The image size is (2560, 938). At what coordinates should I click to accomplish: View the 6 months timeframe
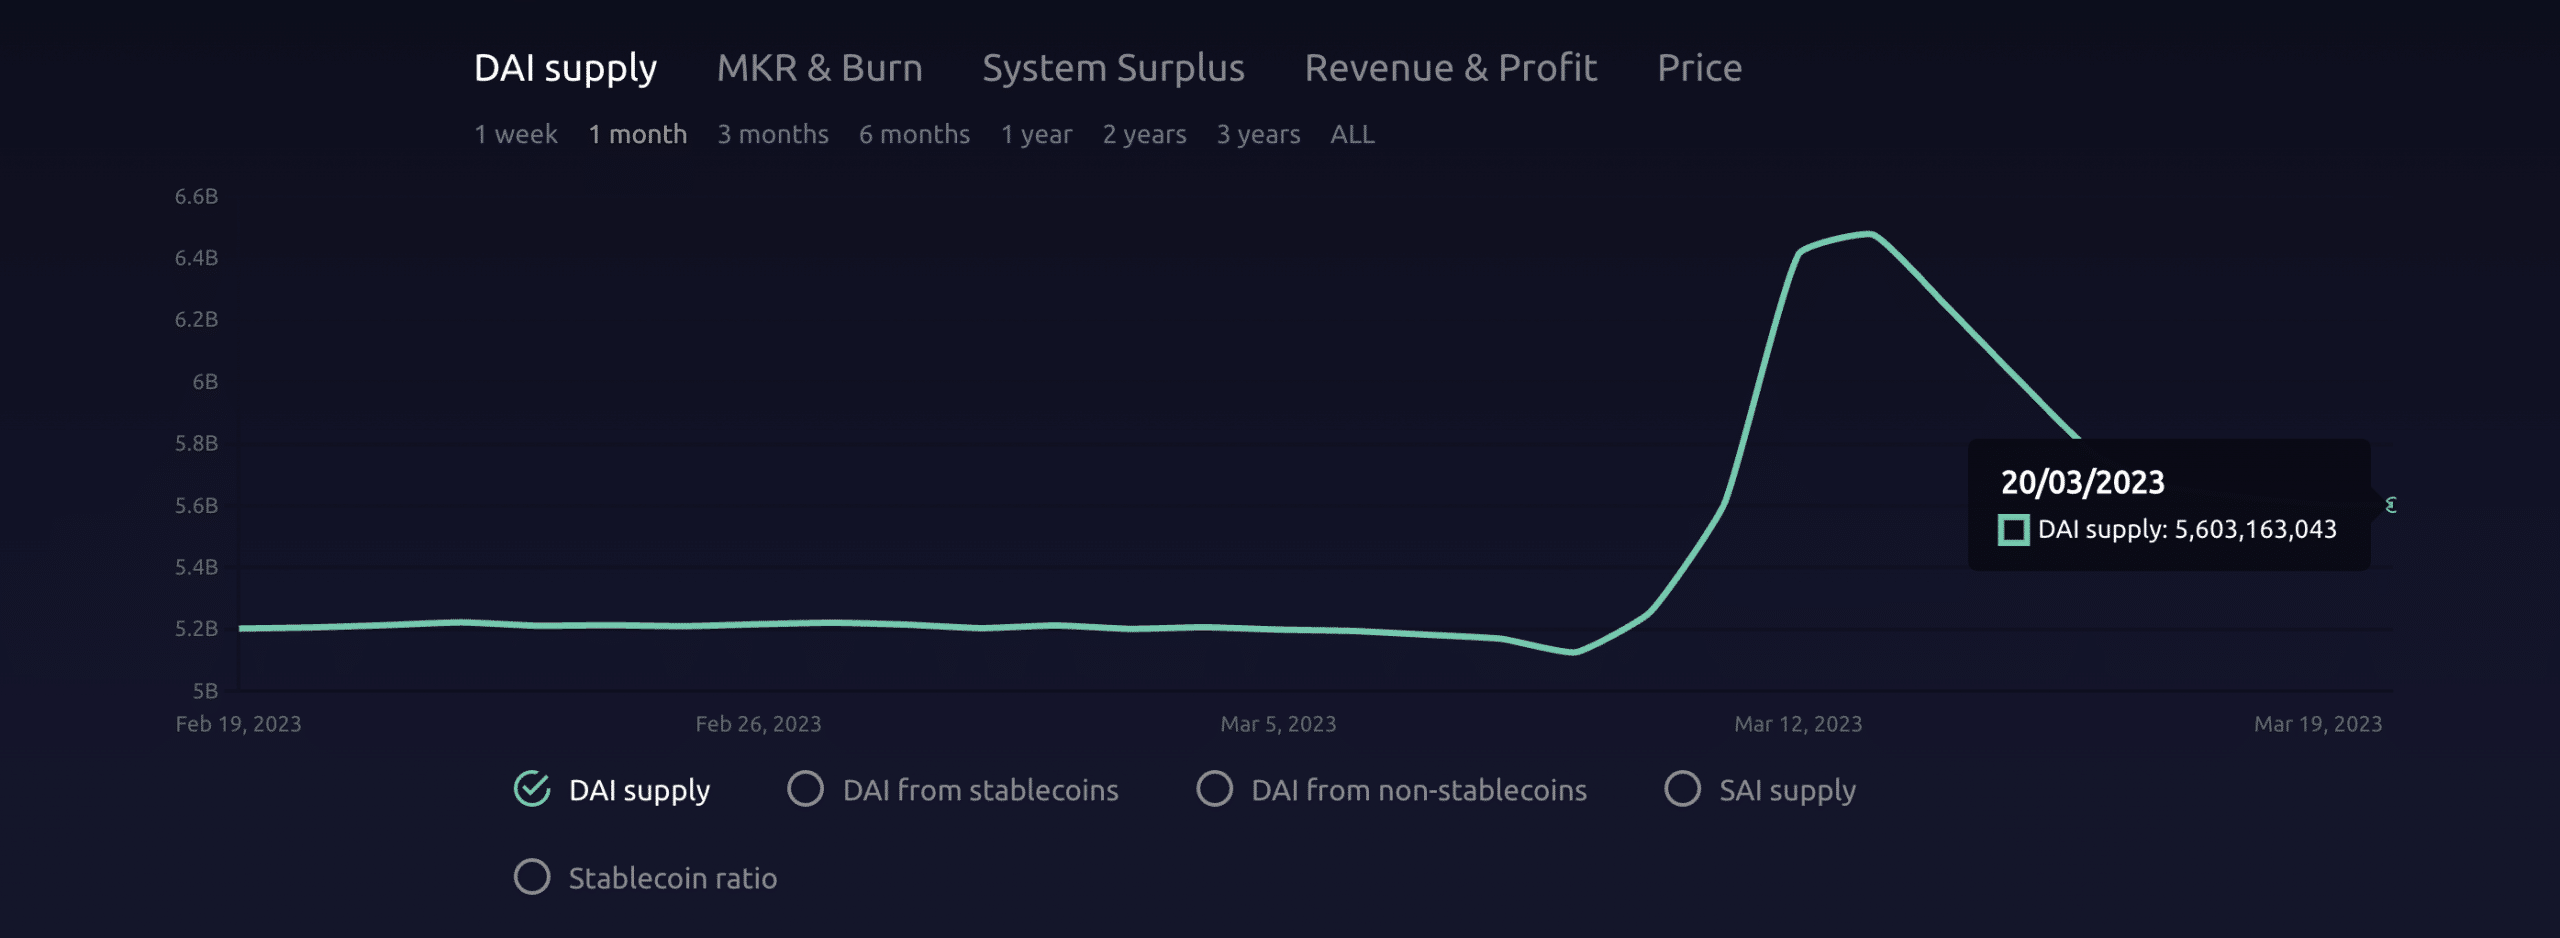(x=914, y=134)
